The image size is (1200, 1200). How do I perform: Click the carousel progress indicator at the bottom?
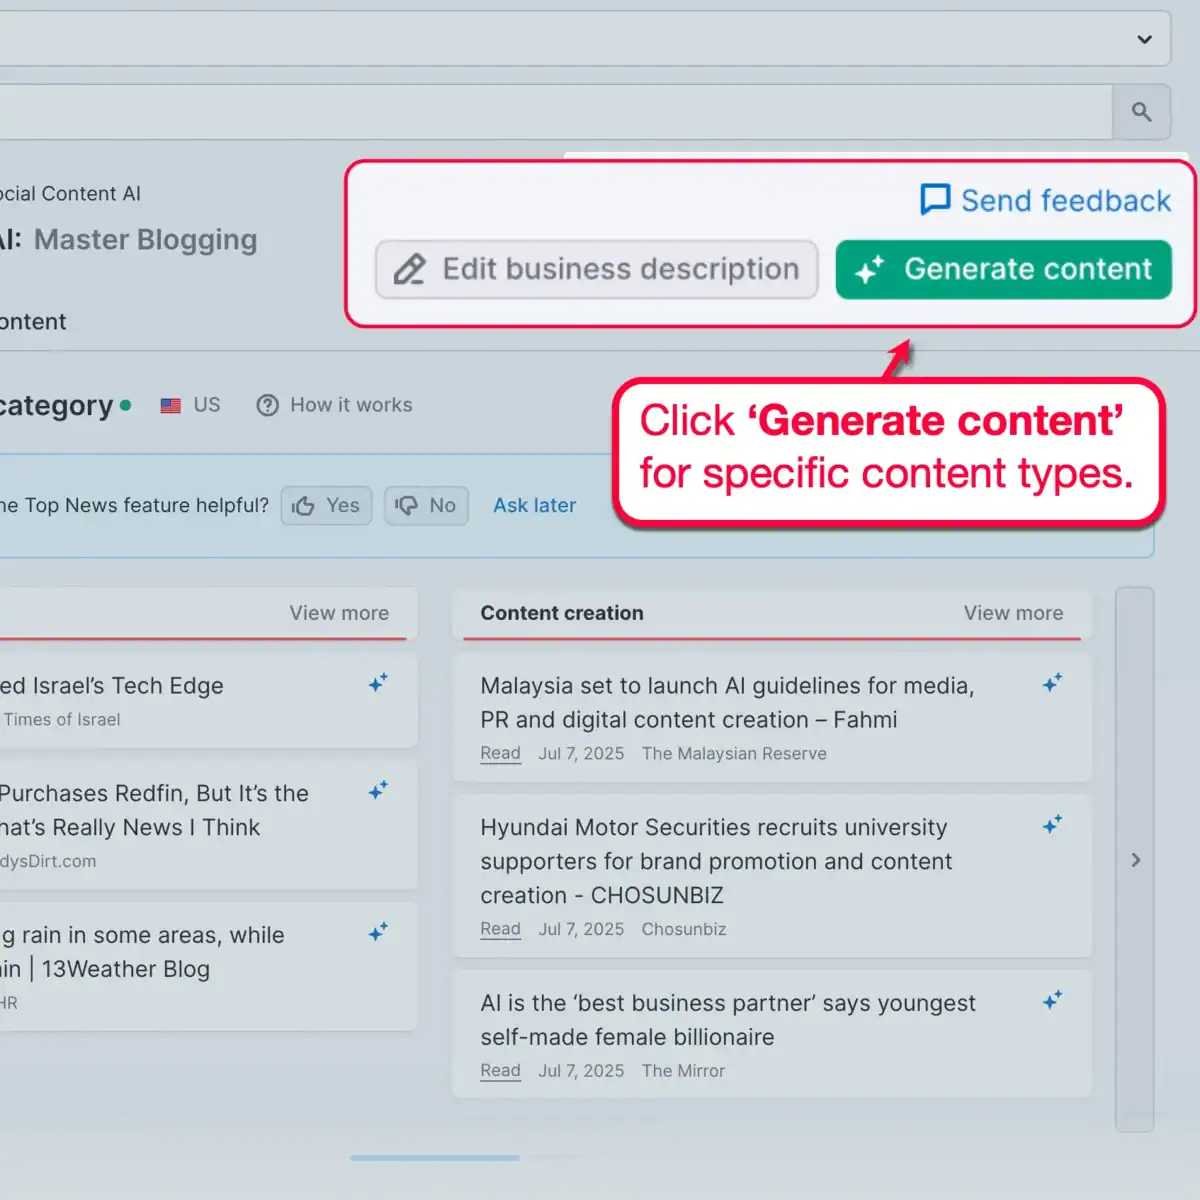[x=434, y=1158]
